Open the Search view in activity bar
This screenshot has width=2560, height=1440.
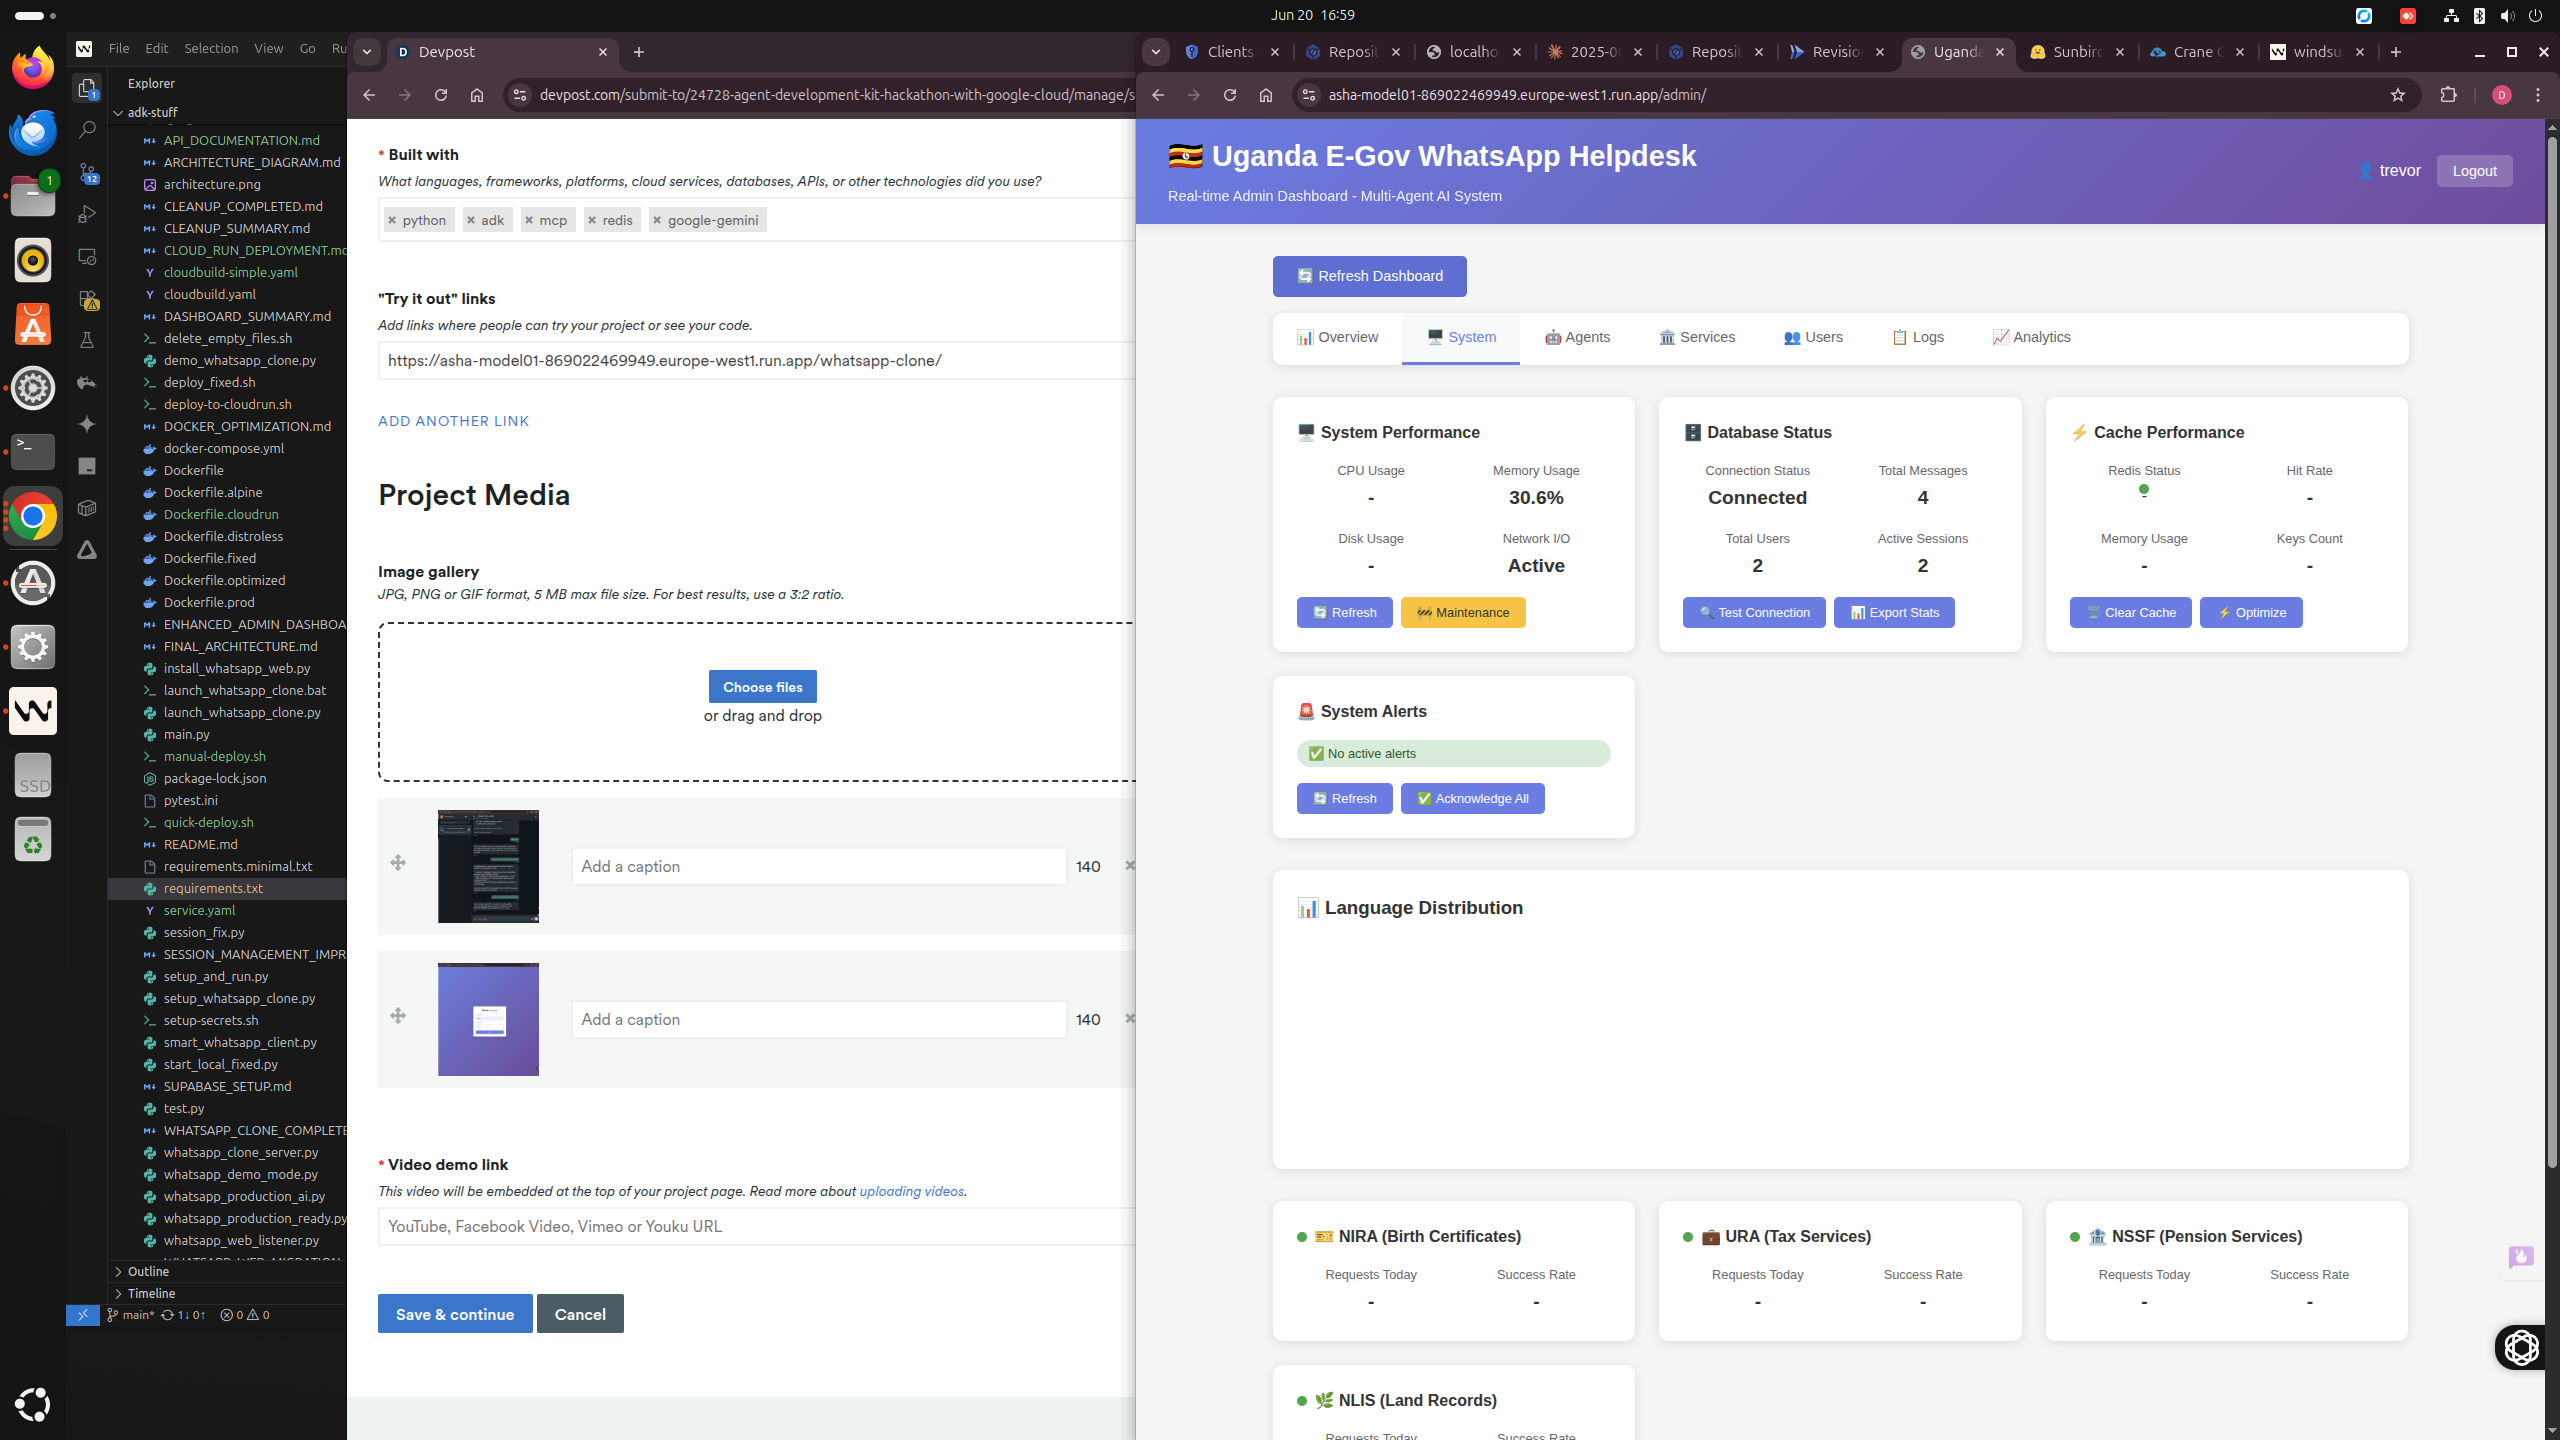click(x=87, y=130)
